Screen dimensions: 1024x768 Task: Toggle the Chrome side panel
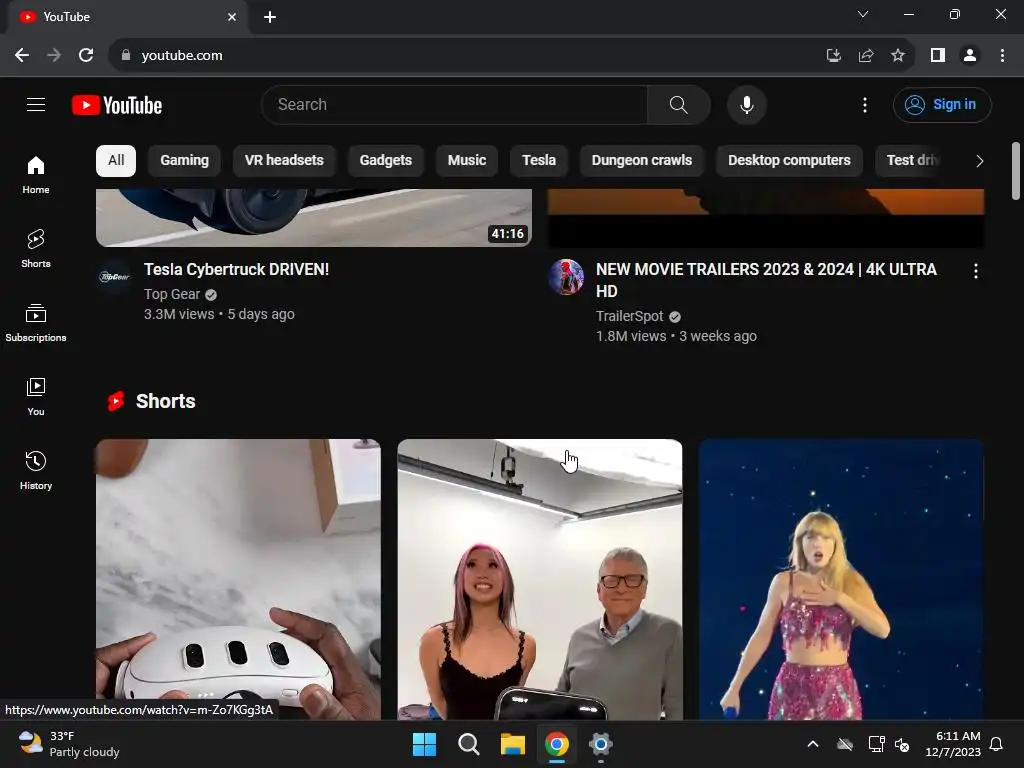[x=938, y=56]
